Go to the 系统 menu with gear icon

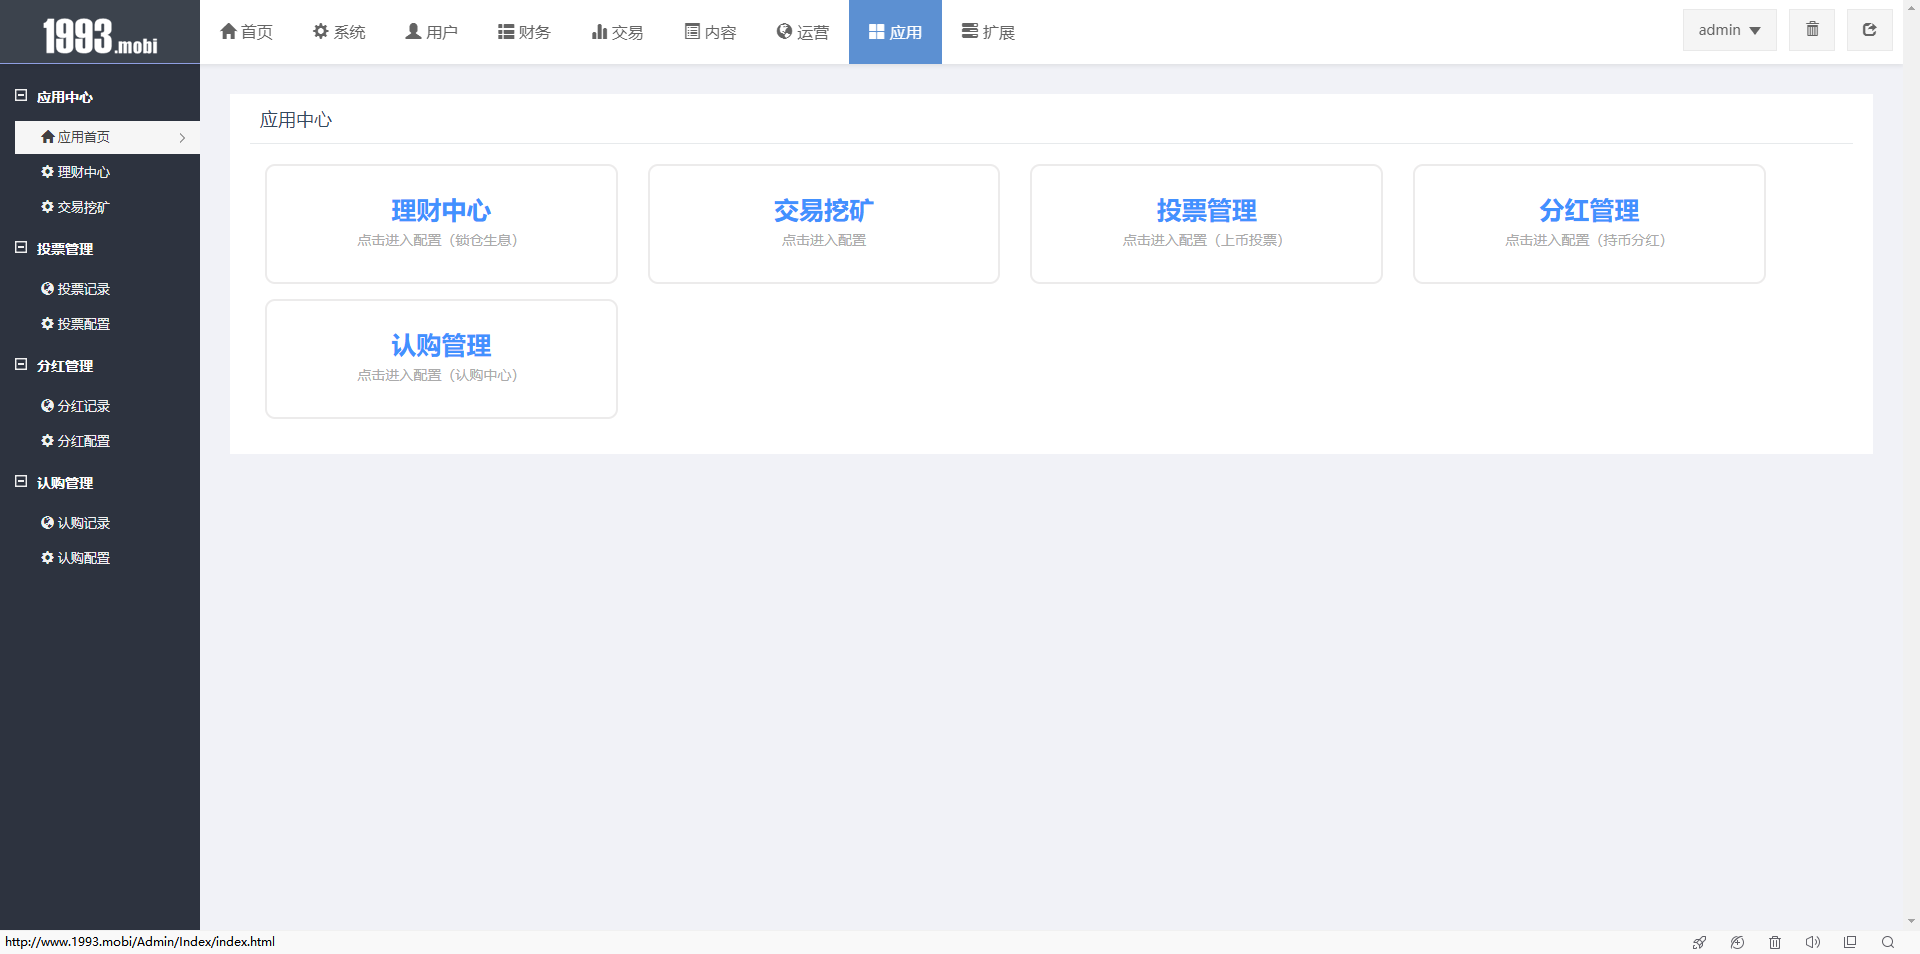(339, 32)
